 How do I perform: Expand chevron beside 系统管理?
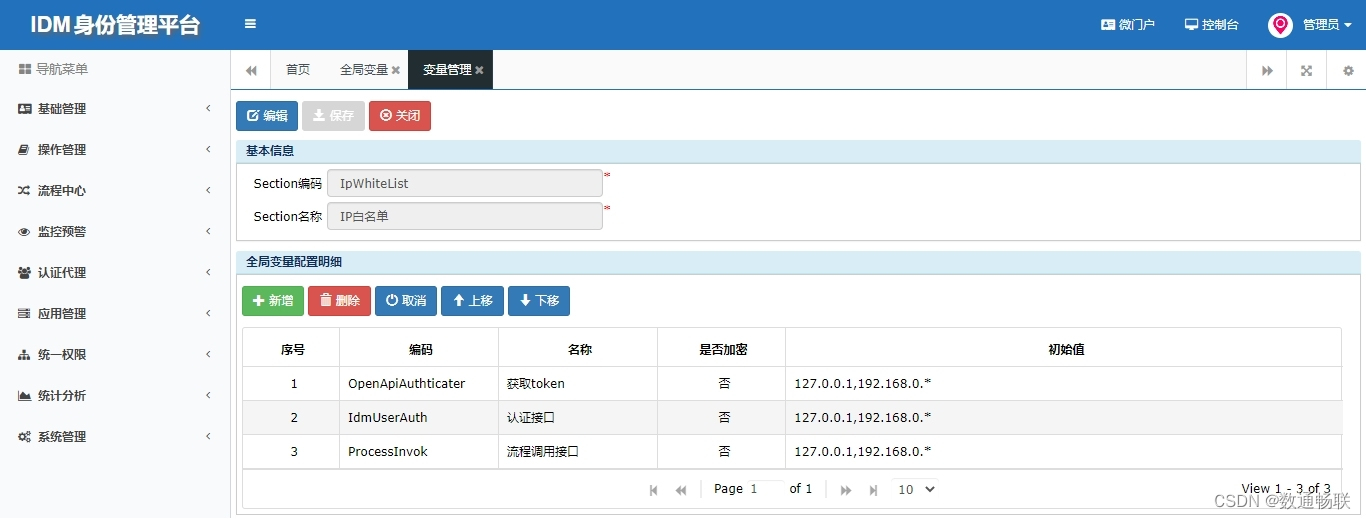(x=208, y=436)
